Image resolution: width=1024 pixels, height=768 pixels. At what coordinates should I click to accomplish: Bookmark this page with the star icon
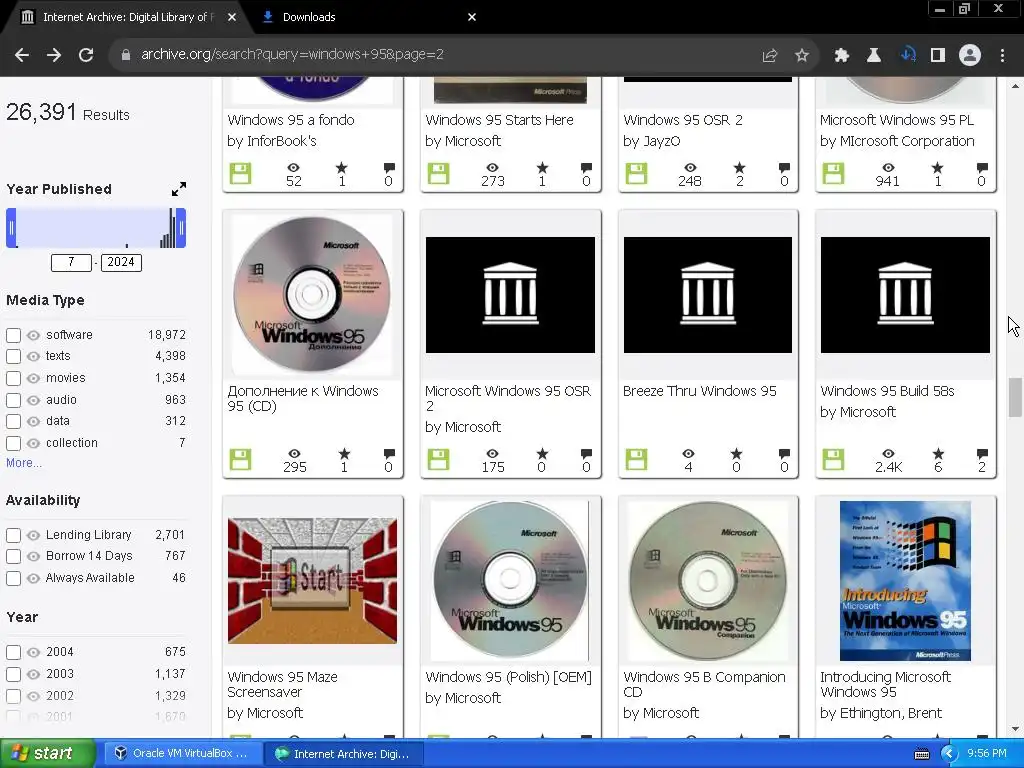pos(802,56)
